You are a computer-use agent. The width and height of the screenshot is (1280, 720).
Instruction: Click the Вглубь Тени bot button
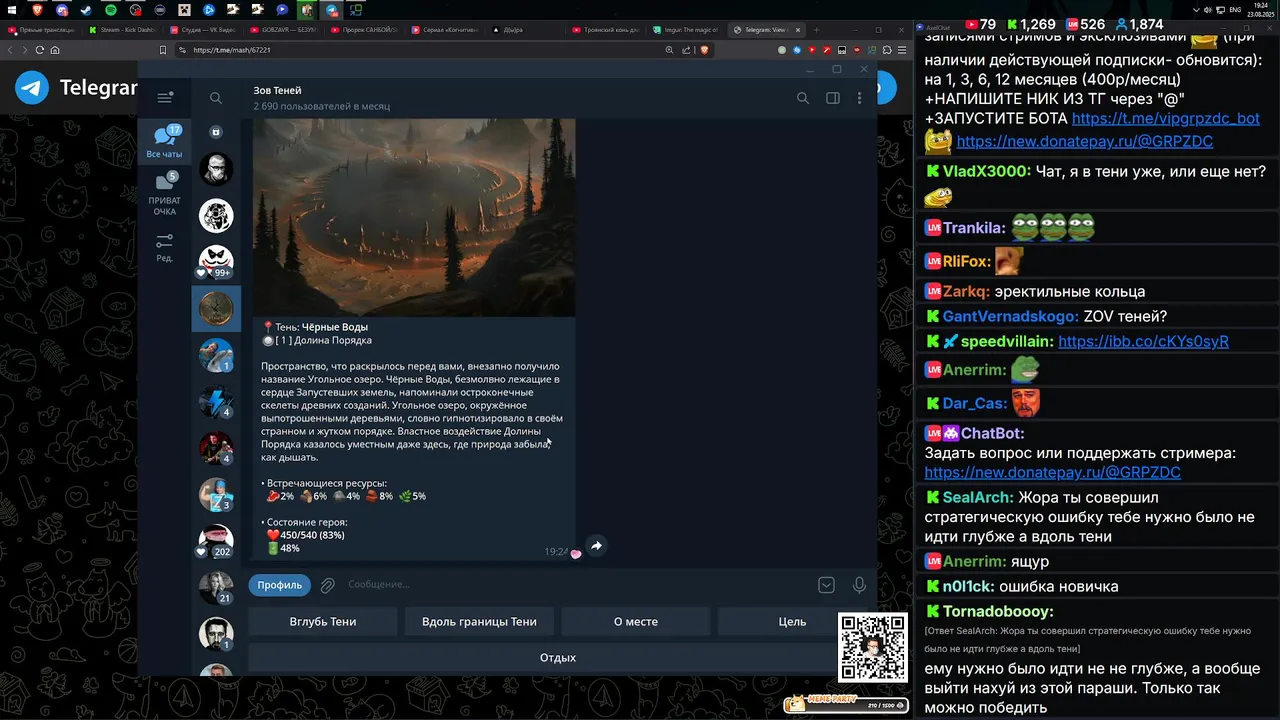[323, 622]
